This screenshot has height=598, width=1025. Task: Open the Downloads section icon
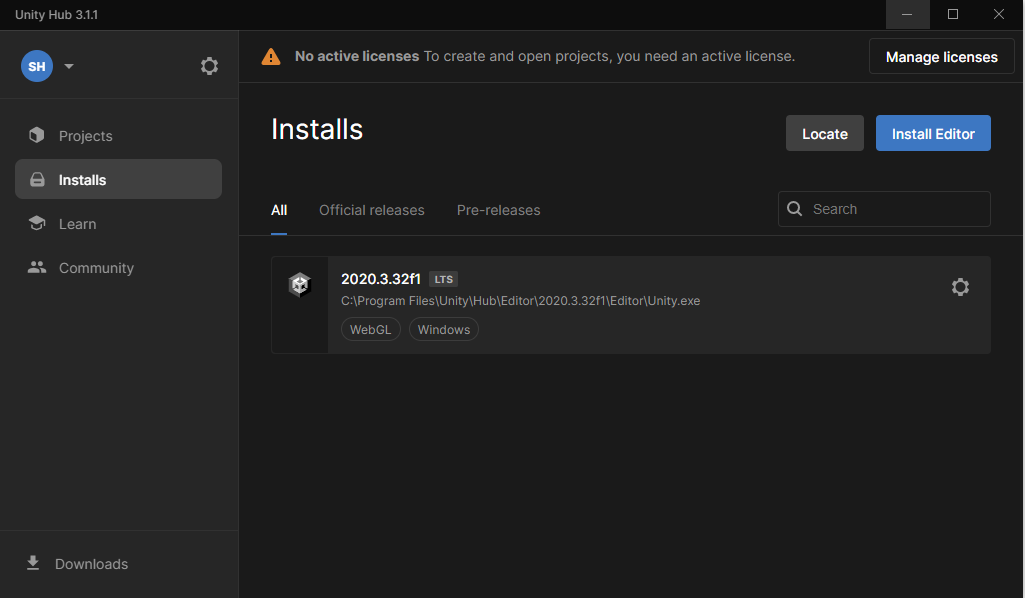tap(33, 563)
